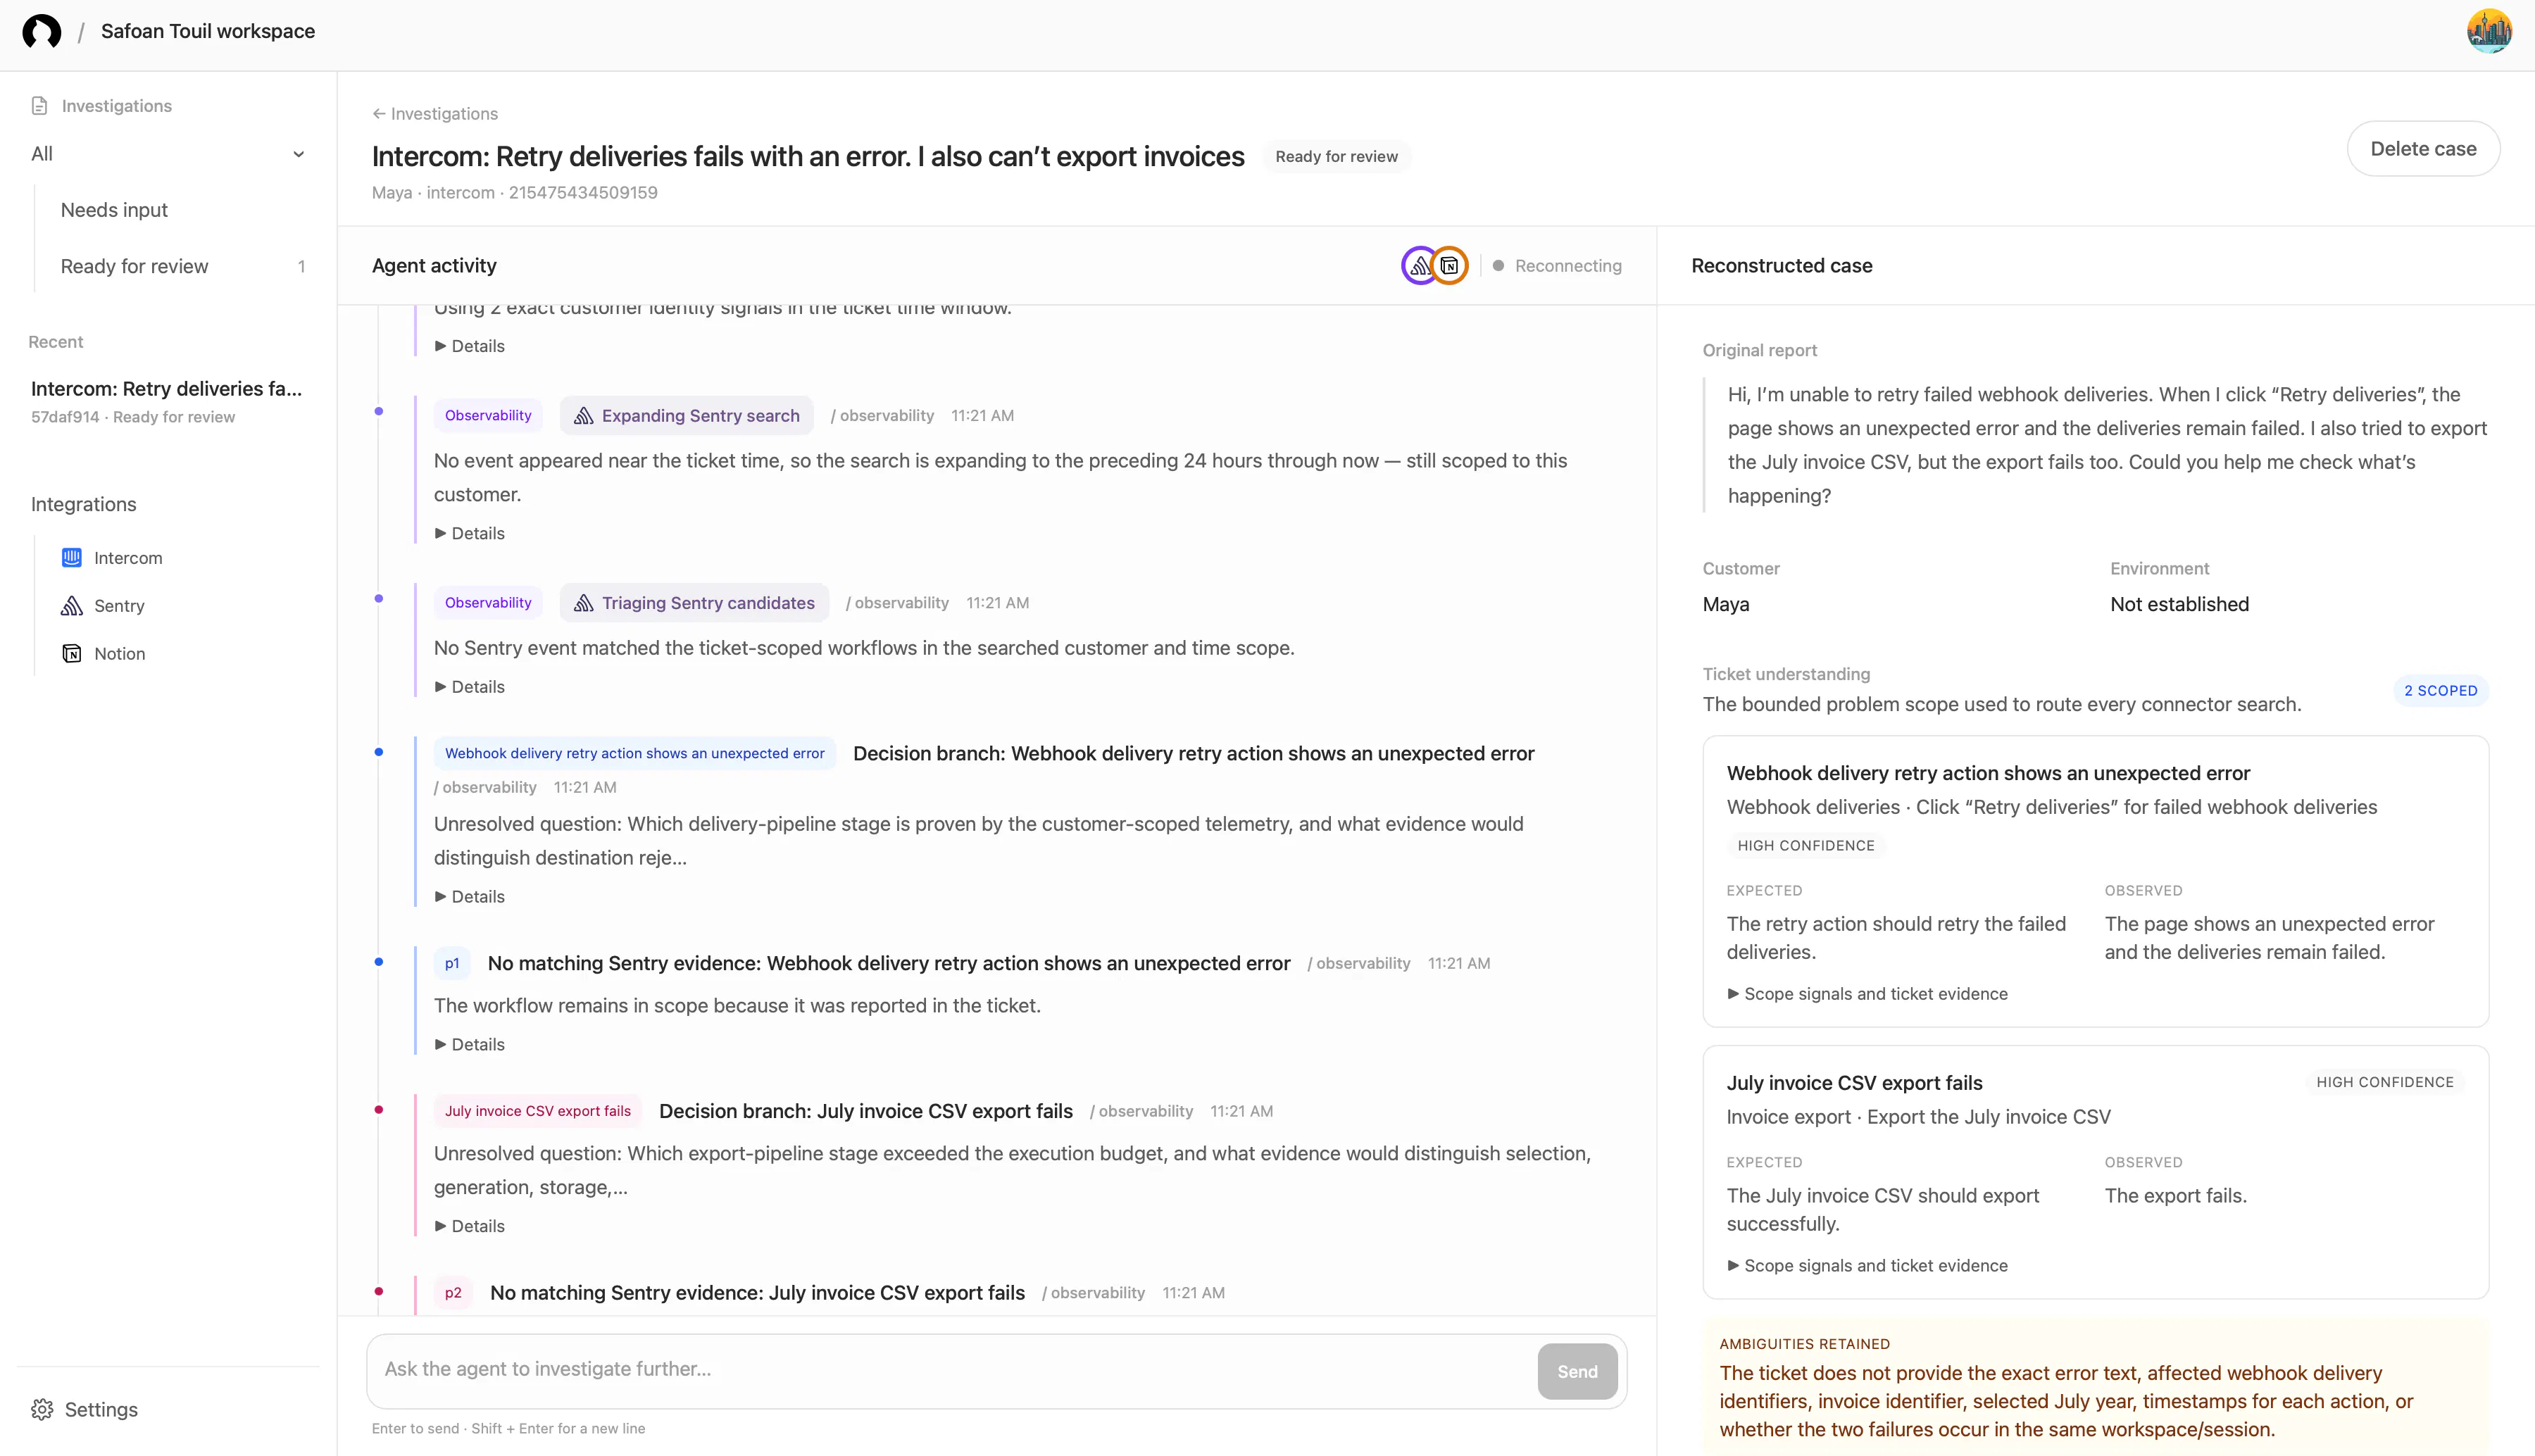The height and width of the screenshot is (1456, 2535).
Task: Click the orange Notion agent badge
Action: (1450, 266)
